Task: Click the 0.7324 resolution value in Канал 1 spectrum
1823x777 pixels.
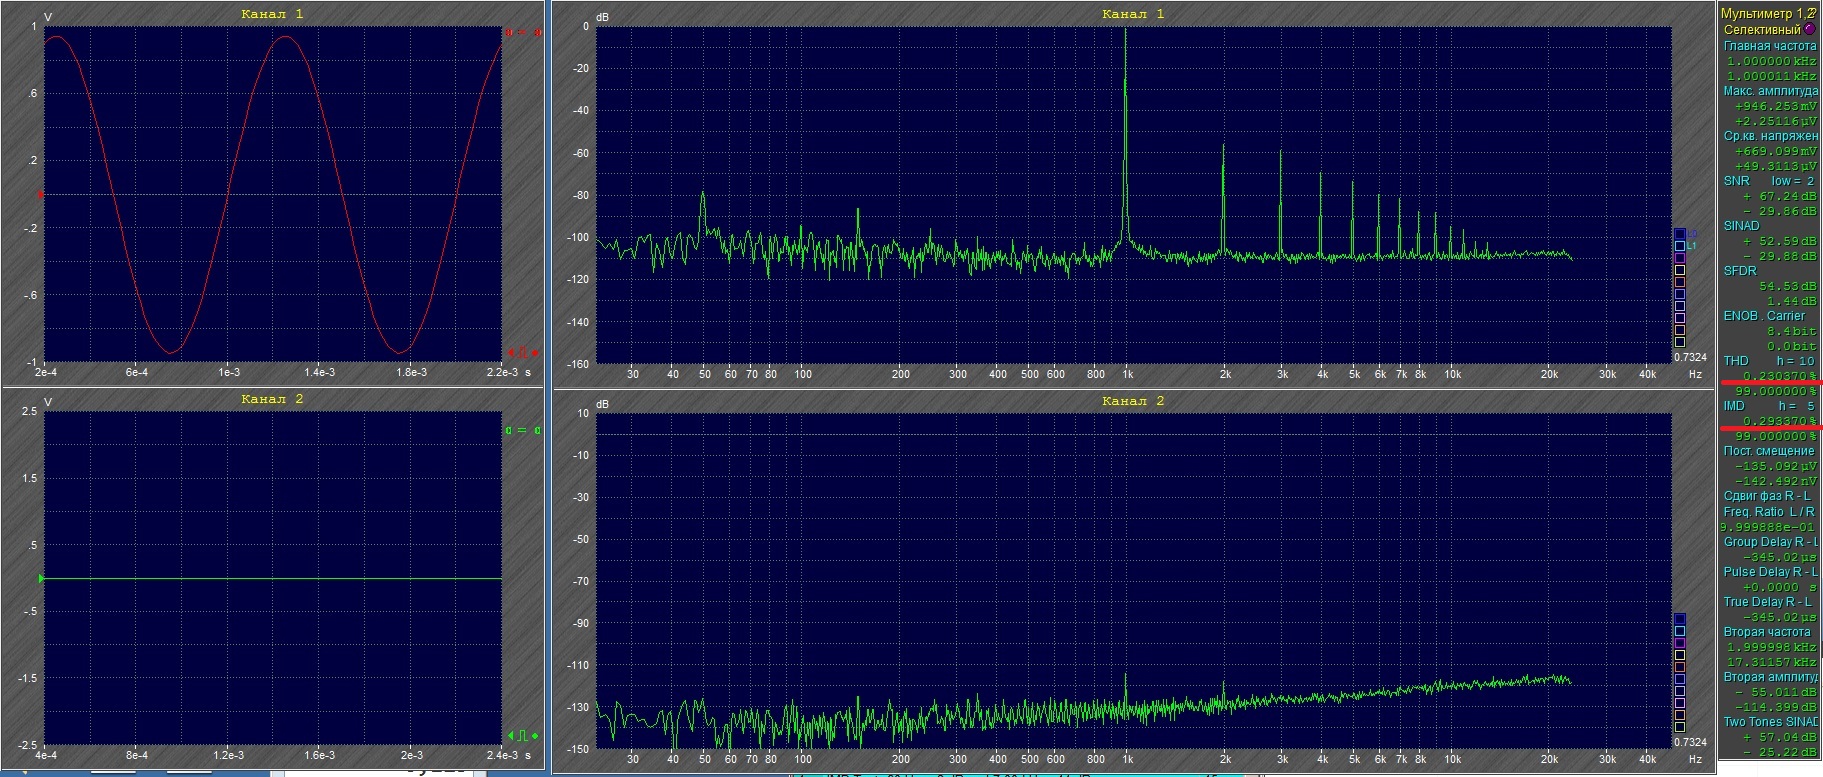Action: (x=1690, y=357)
